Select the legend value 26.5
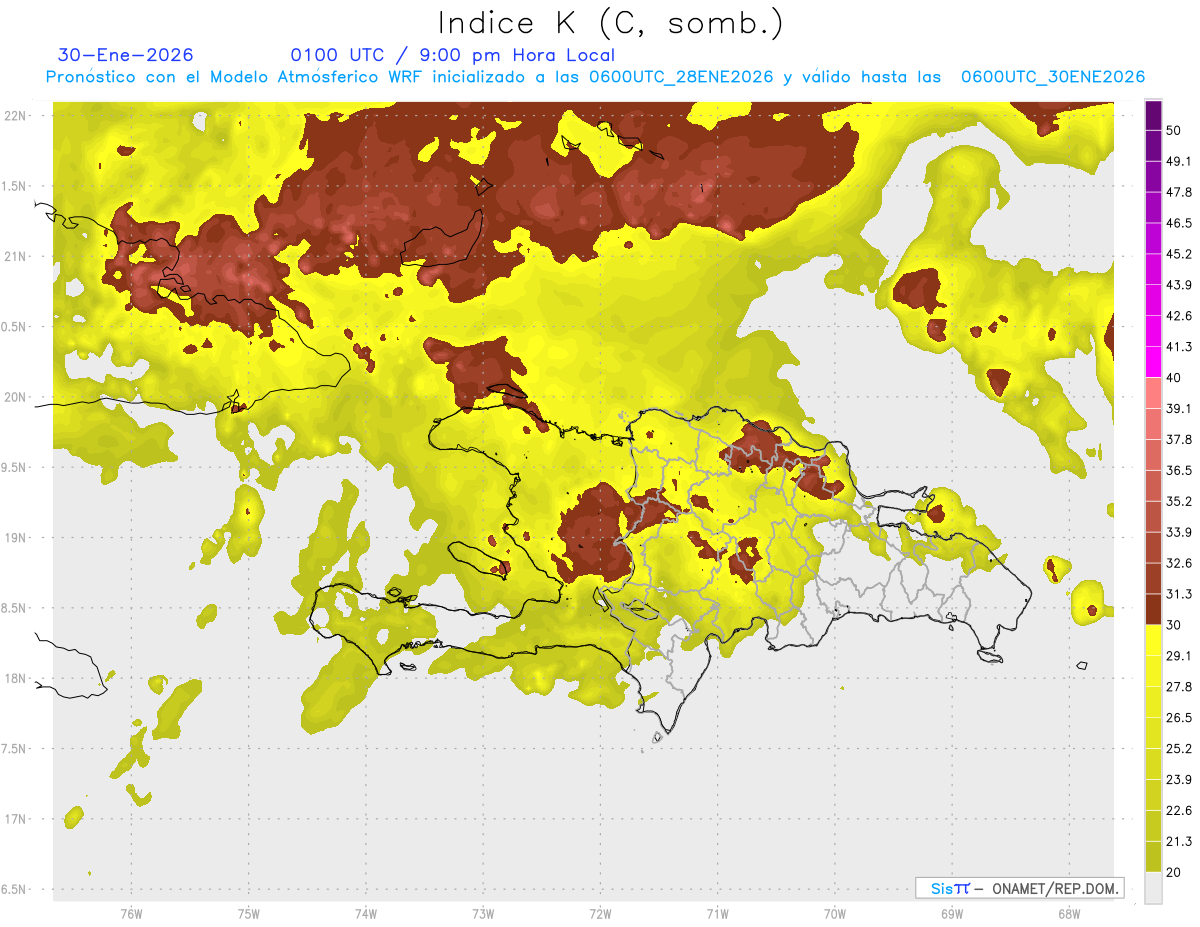 [x=1179, y=718]
